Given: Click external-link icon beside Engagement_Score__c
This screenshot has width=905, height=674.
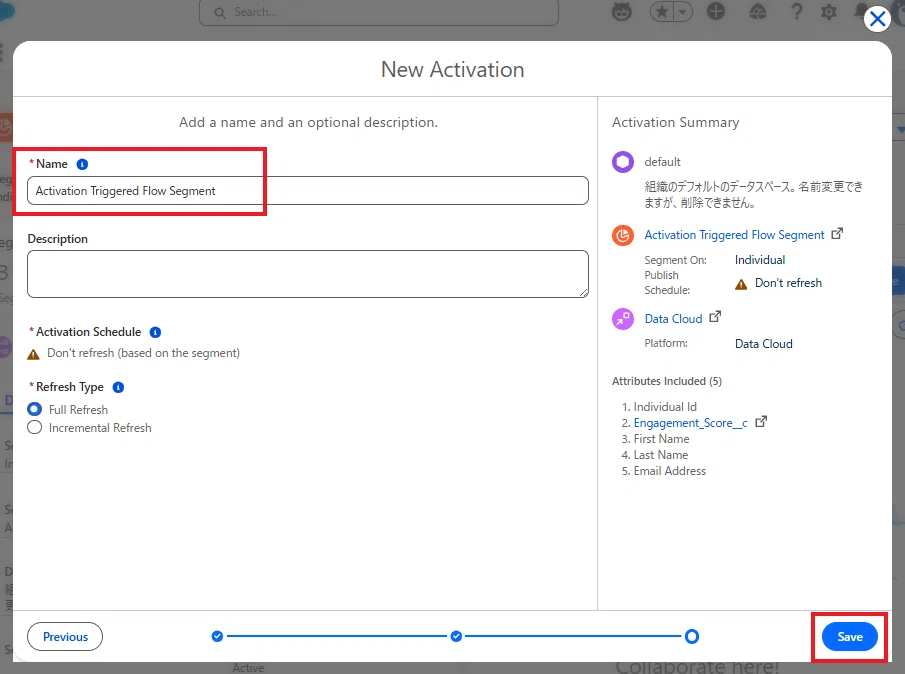Looking at the screenshot, I should 761,421.
